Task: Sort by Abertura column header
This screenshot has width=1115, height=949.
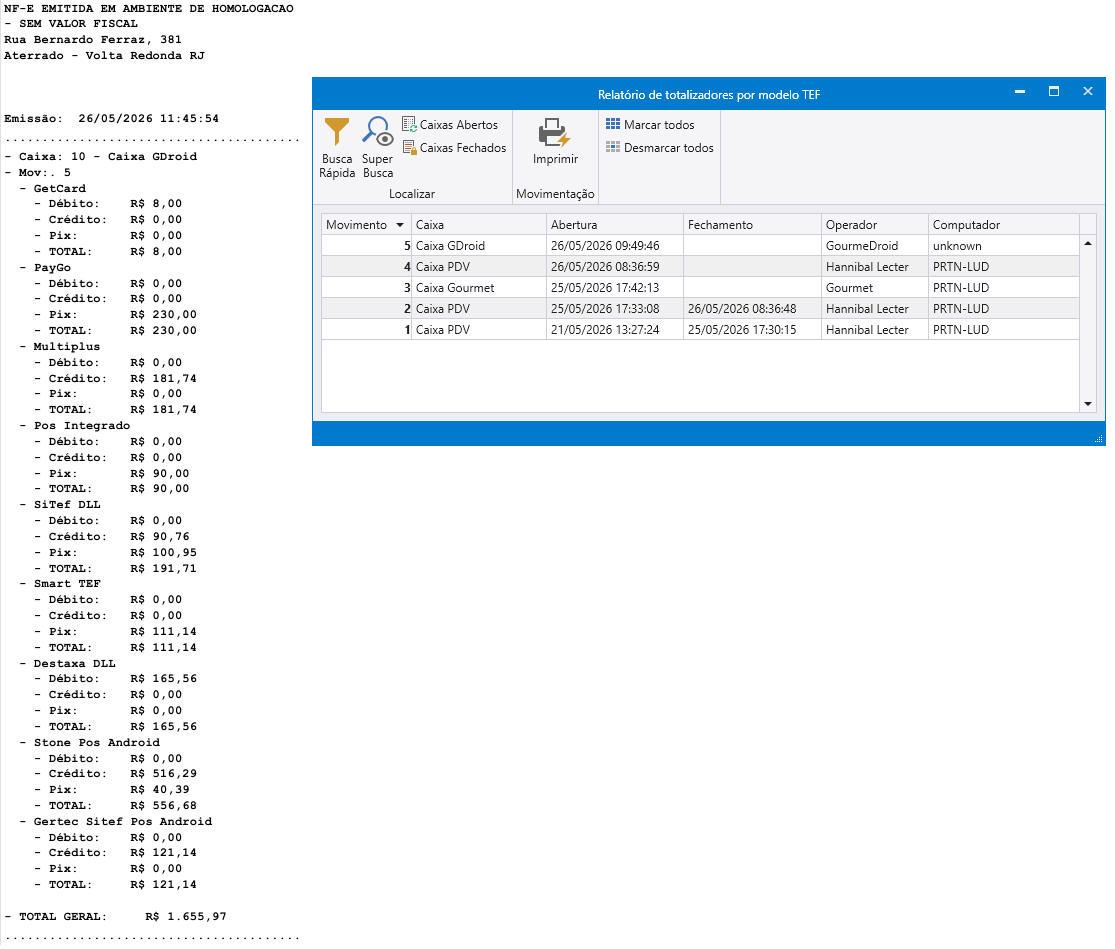Action: pos(614,225)
